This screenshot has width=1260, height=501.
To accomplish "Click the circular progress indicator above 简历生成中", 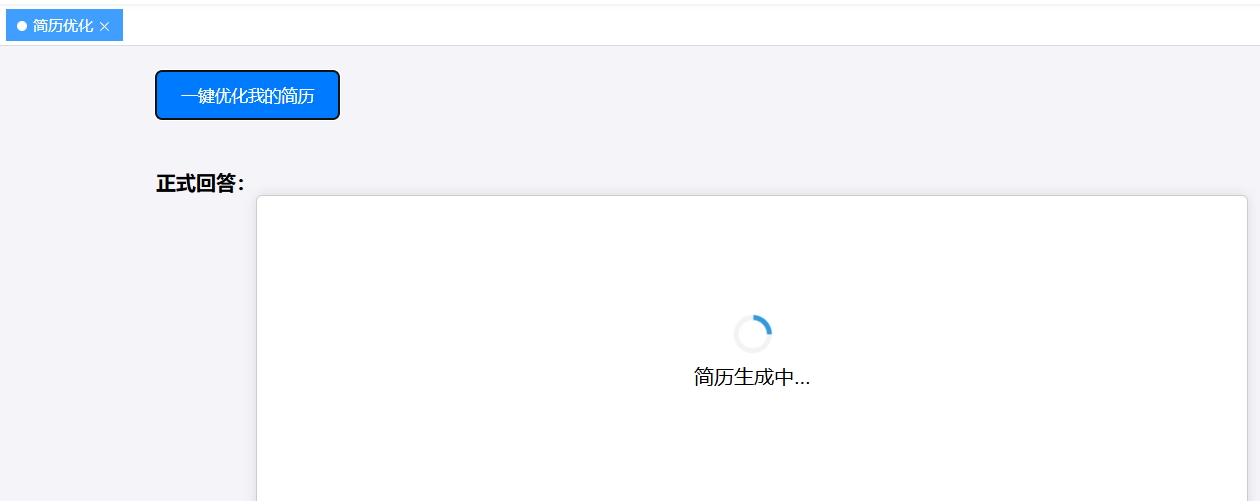I will pos(752,334).
